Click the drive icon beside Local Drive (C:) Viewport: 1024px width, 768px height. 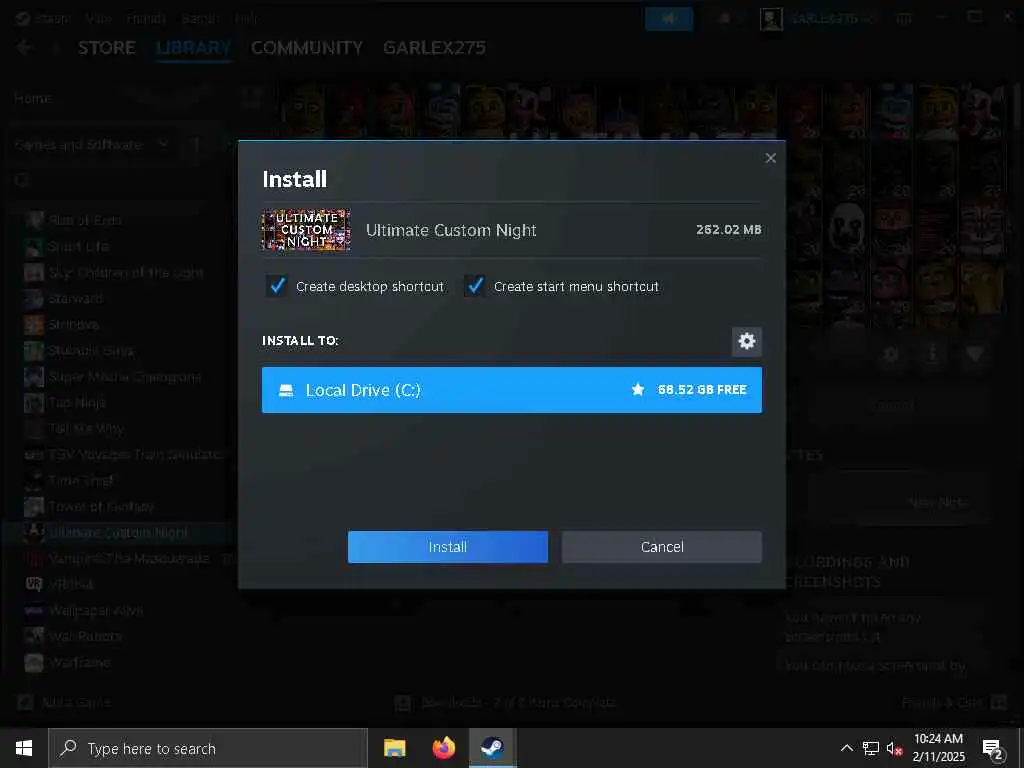tap(286, 391)
